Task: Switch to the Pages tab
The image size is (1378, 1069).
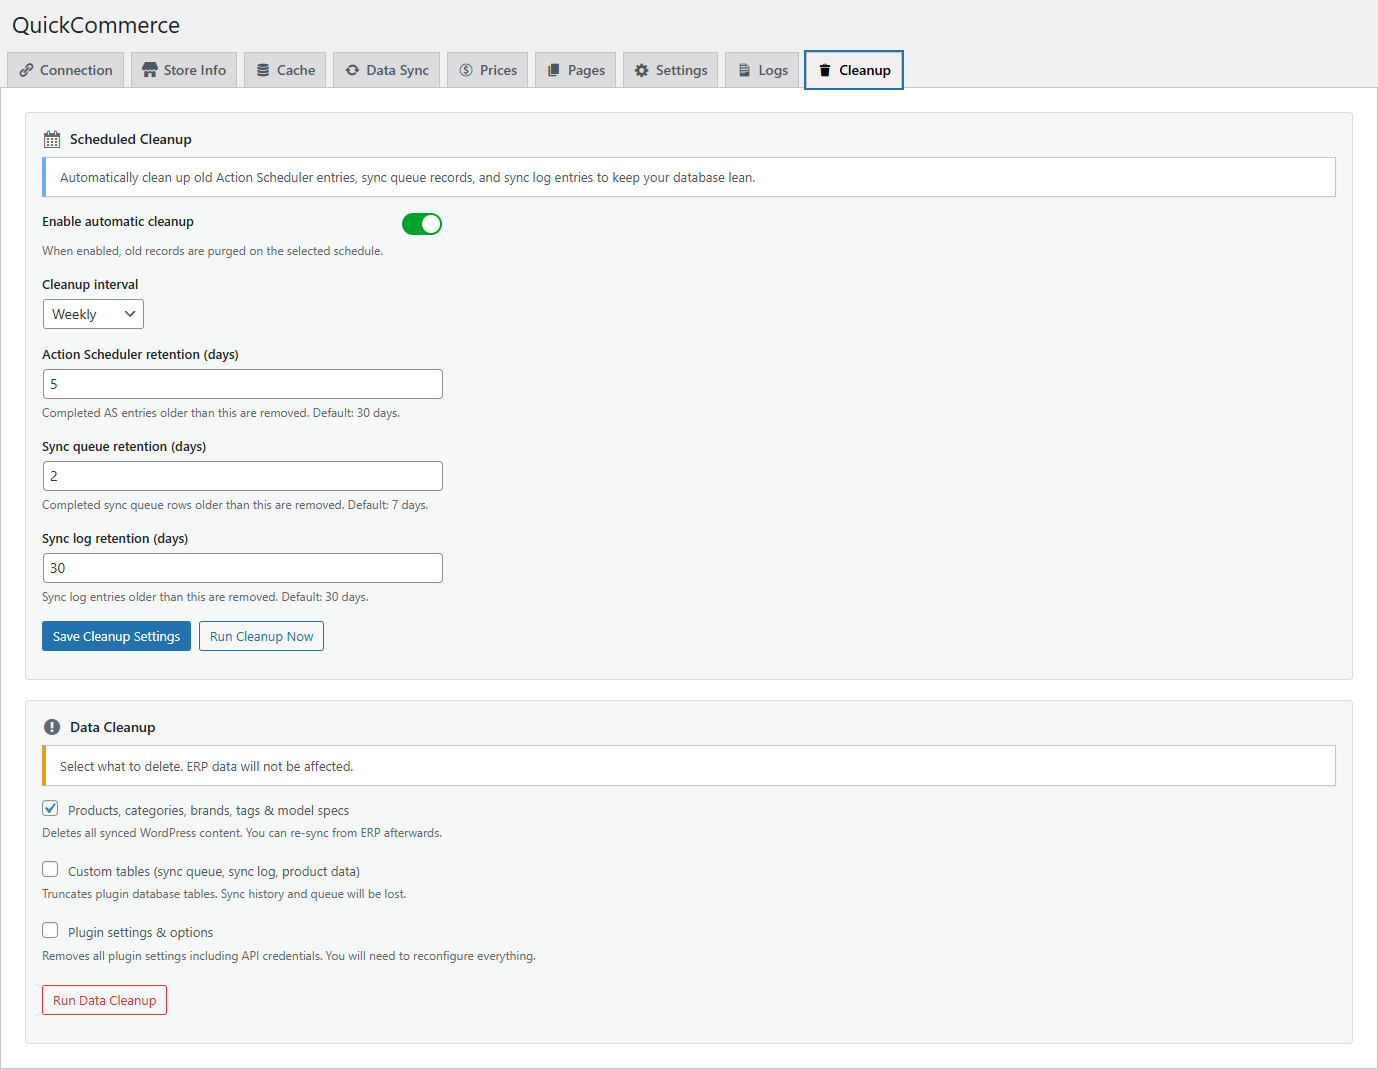Action: pos(575,70)
